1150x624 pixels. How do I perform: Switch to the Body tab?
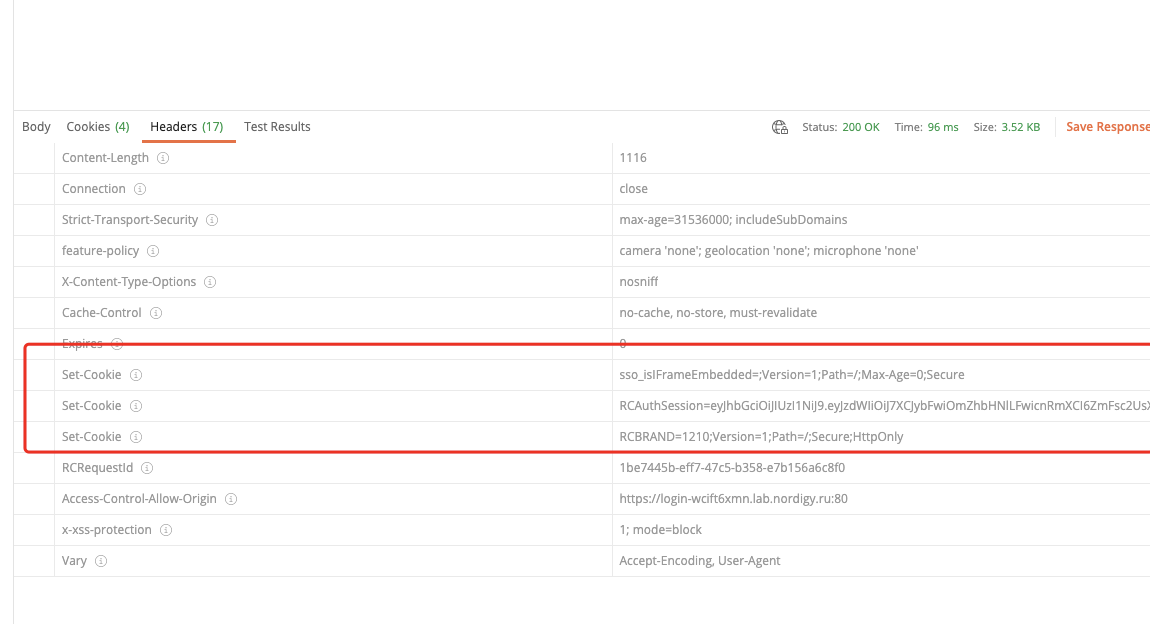point(36,126)
